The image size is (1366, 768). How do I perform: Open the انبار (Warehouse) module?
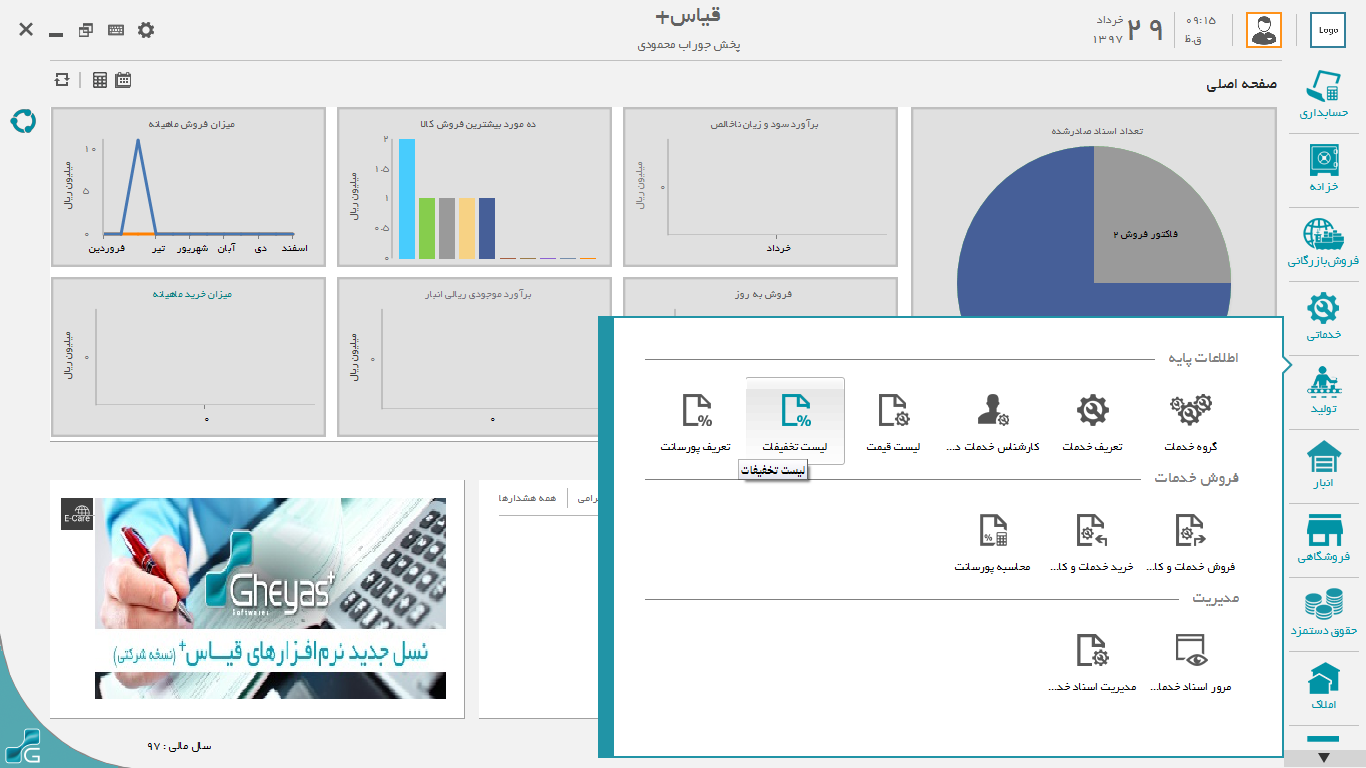(x=1323, y=466)
